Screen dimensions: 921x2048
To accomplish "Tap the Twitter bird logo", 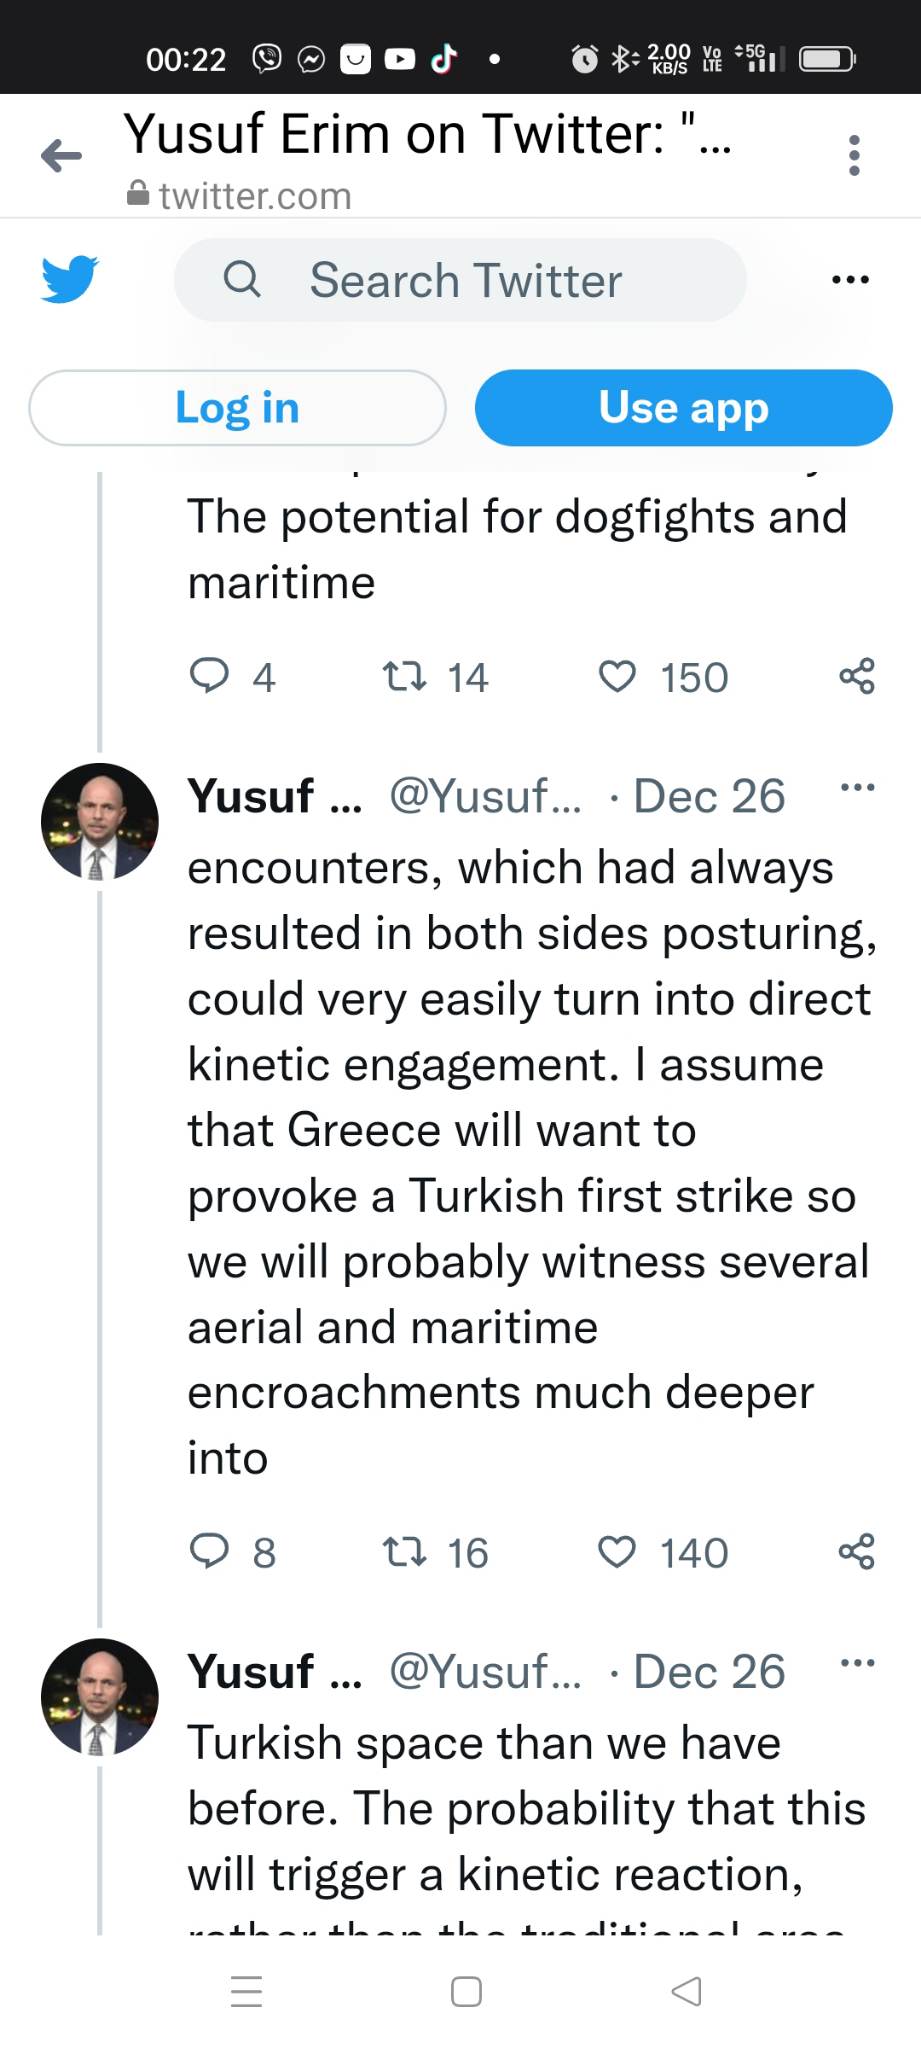I will (x=70, y=279).
